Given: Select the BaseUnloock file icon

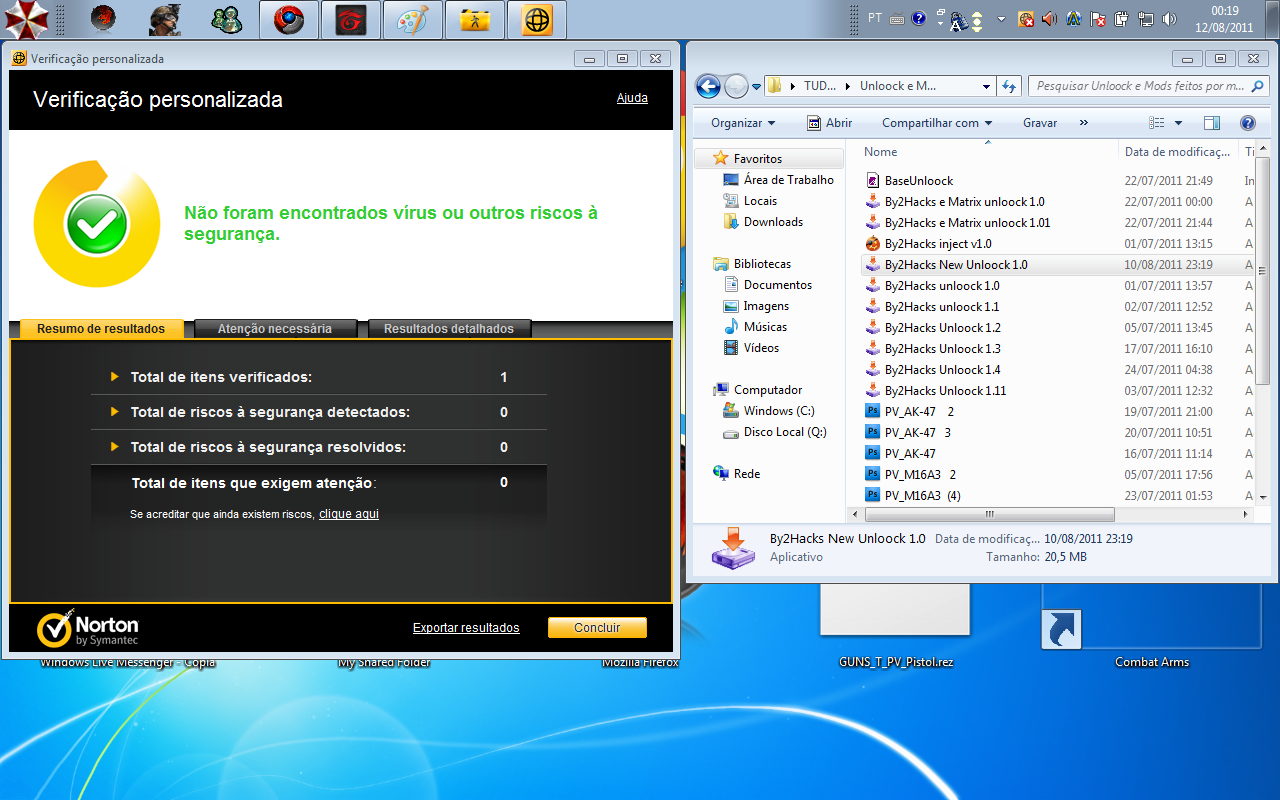Looking at the screenshot, I should tap(873, 181).
